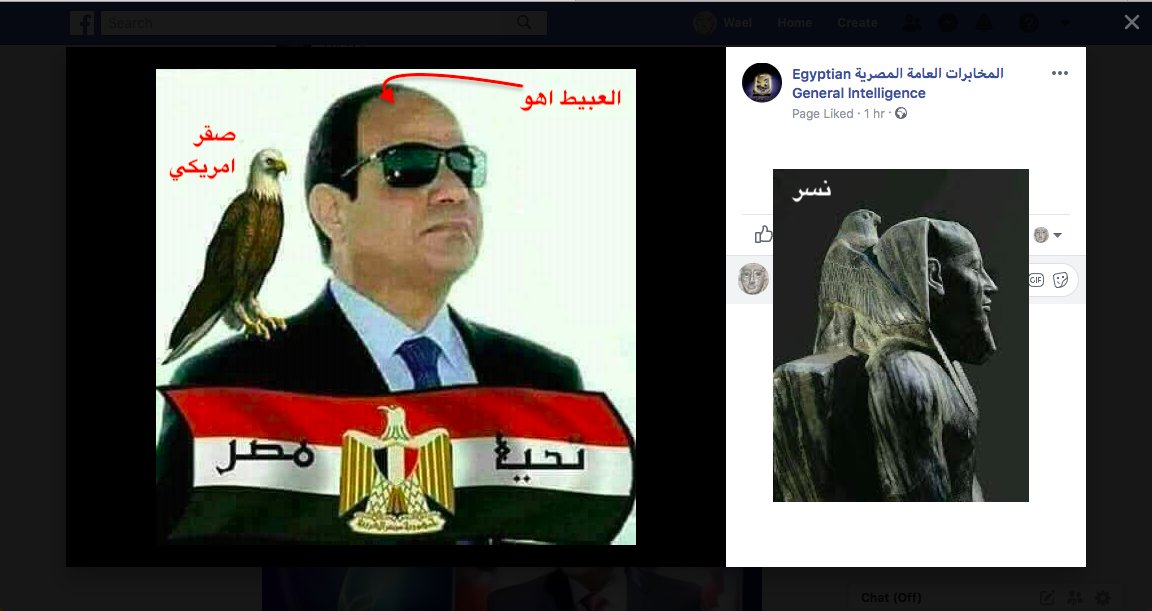Image resolution: width=1152 pixels, height=611 pixels.
Task: Expand the commenting-as identity dropdown
Action: (x=1048, y=235)
